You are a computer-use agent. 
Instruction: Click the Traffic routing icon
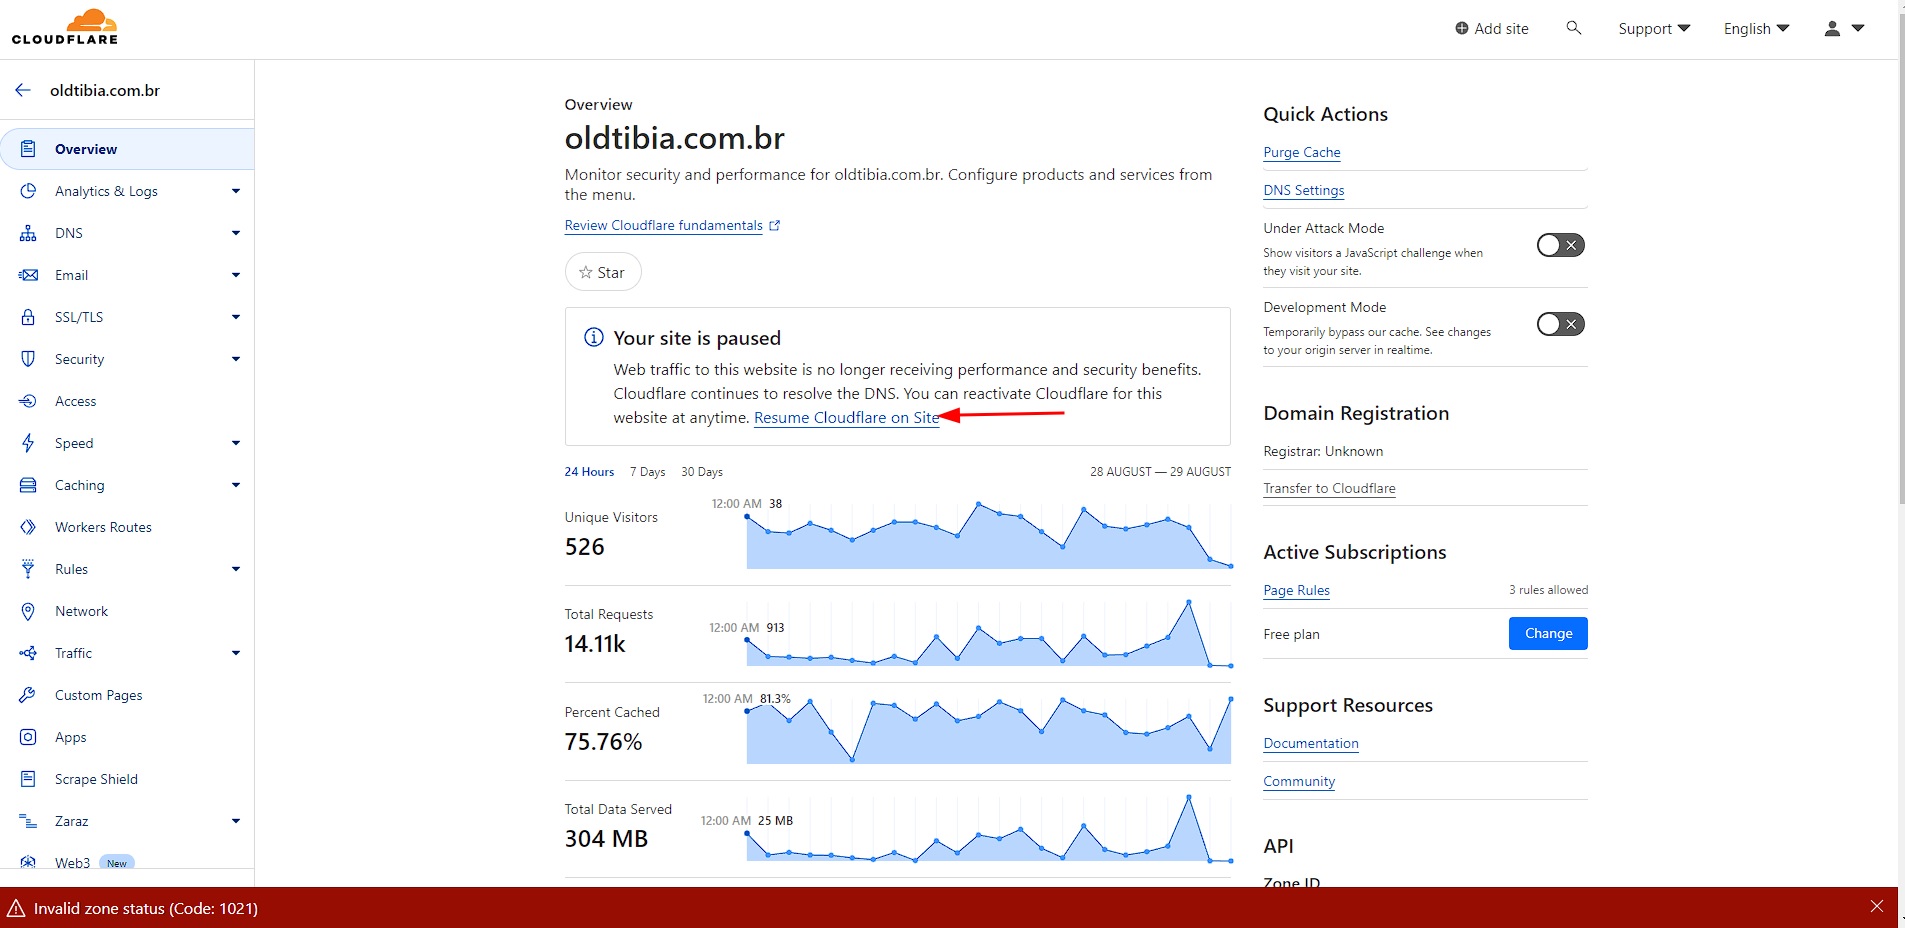(28, 653)
